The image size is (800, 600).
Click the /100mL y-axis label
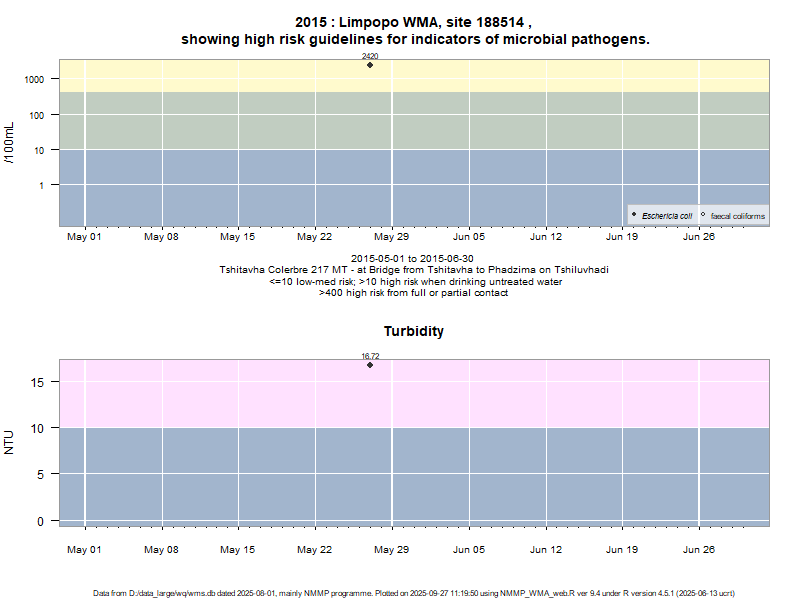click(x=10, y=143)
